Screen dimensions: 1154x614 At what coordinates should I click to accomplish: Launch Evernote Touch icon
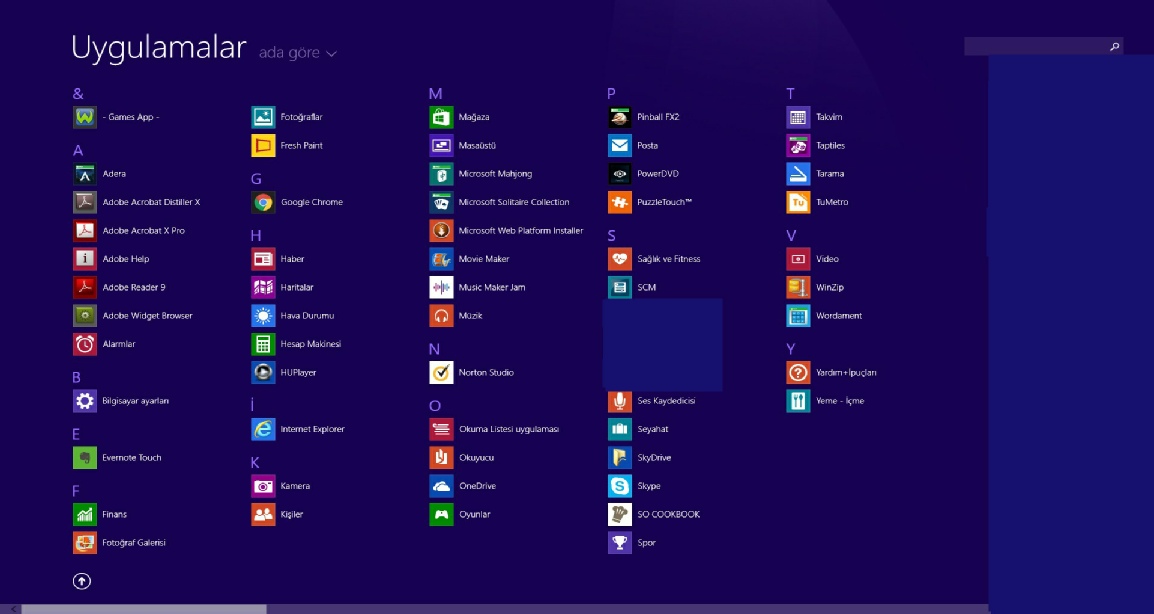click(85, 457)
